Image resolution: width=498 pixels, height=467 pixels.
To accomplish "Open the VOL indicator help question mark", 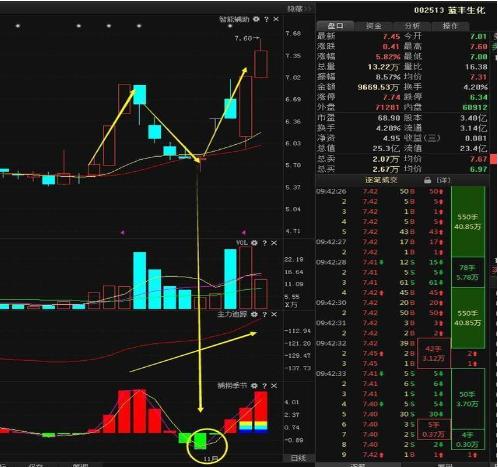I will pyautogui.click(x=264, y=243).
